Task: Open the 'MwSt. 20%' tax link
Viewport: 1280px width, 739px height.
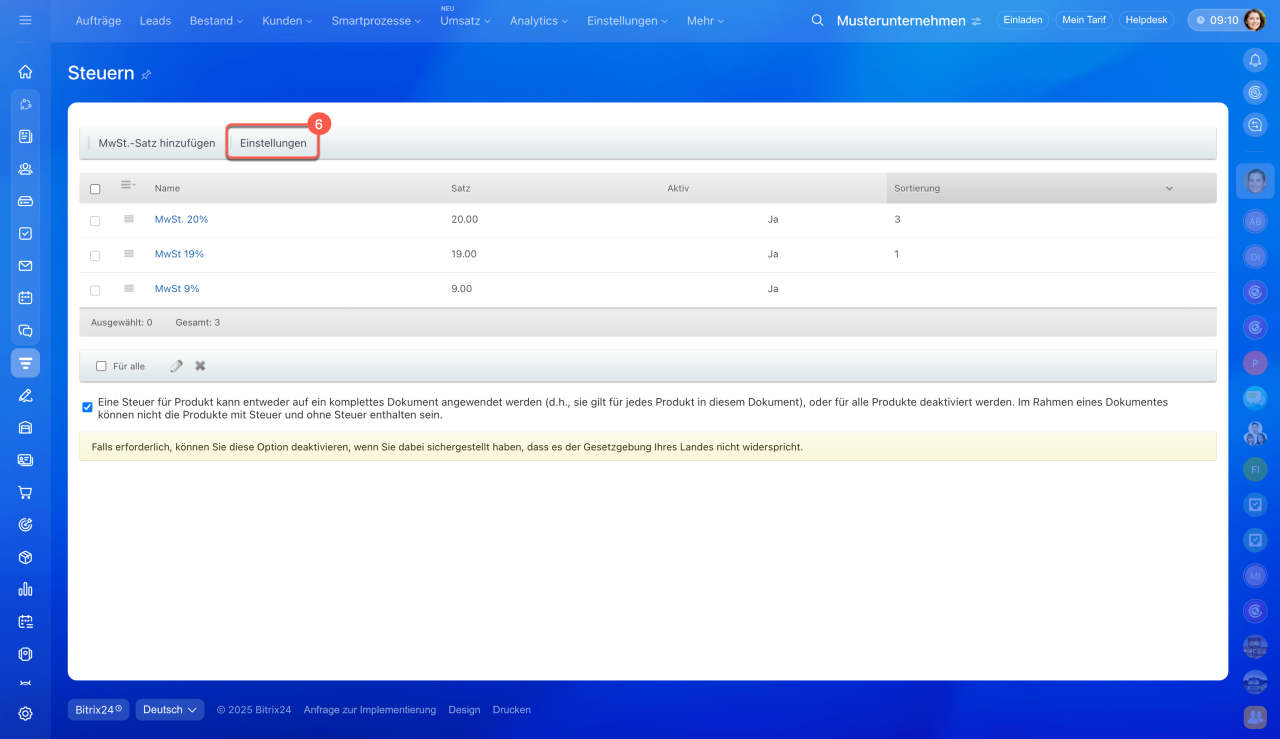Action: click(181, 219)
